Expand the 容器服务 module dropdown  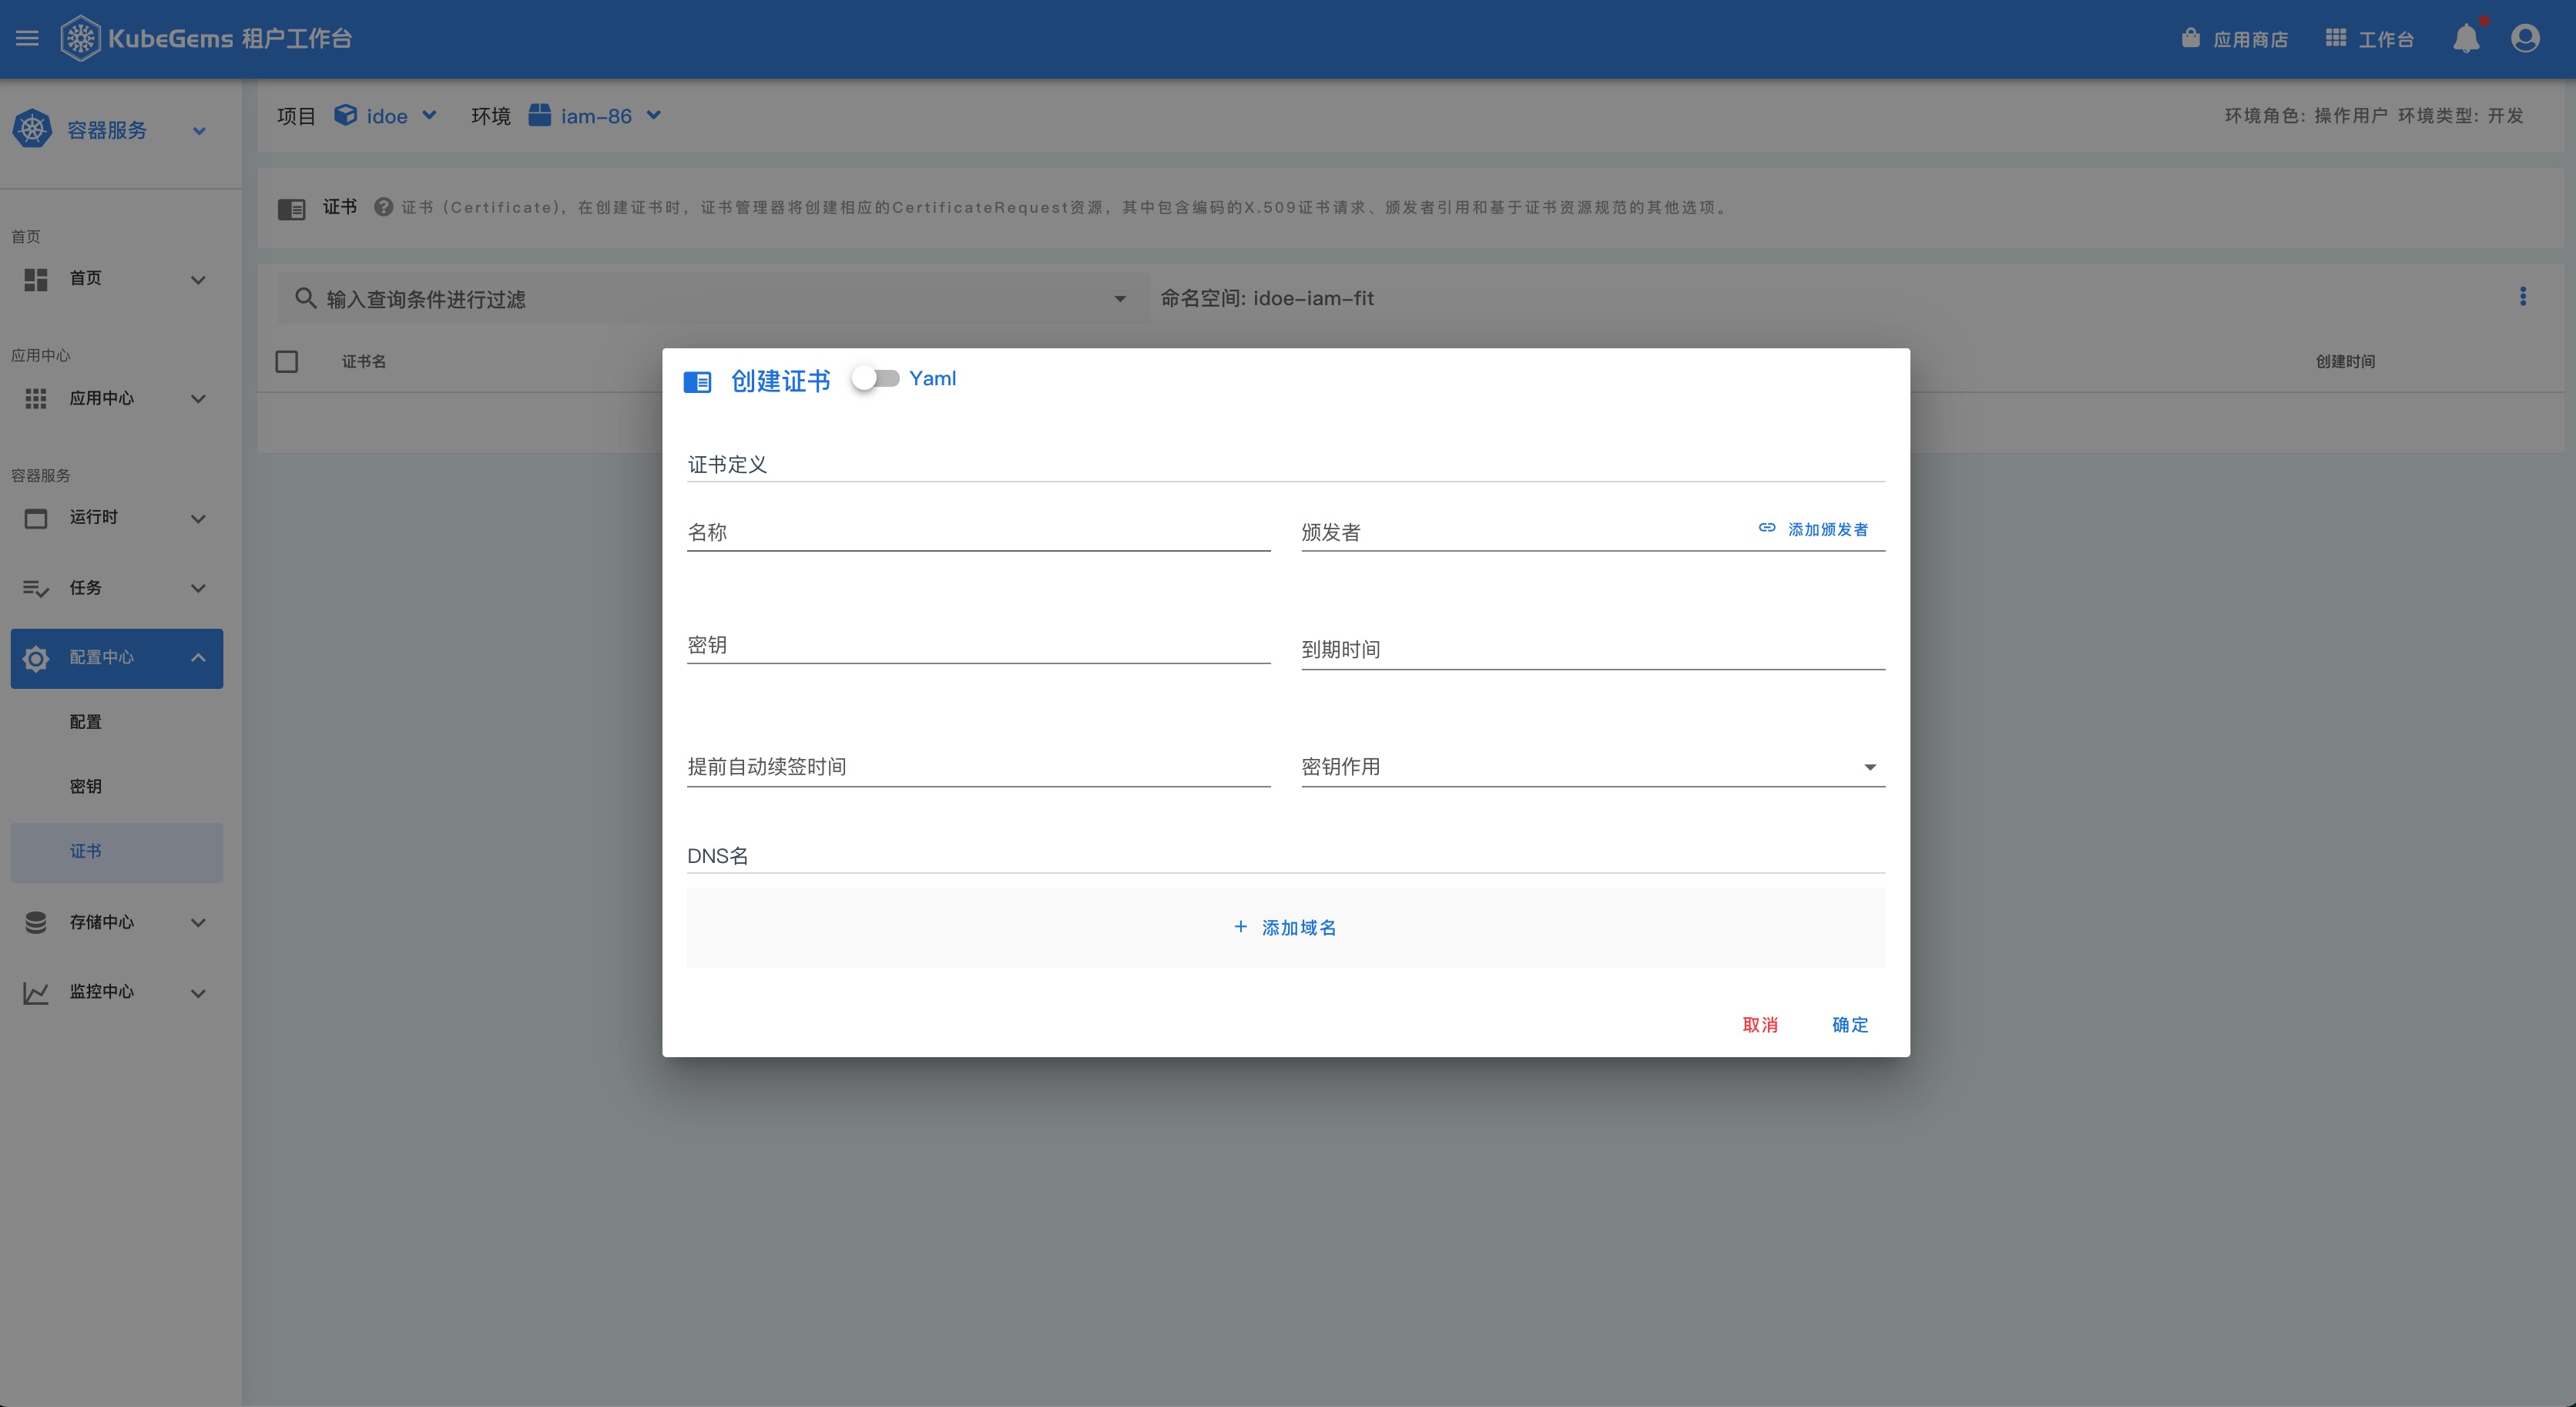pos(199,130)
